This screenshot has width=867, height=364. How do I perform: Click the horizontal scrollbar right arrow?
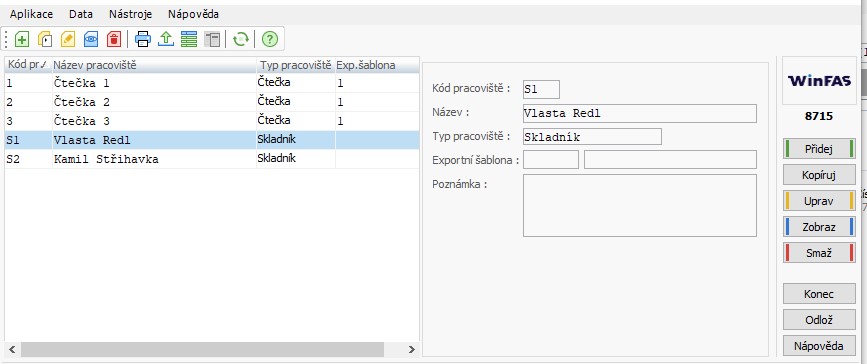point(411,350)
